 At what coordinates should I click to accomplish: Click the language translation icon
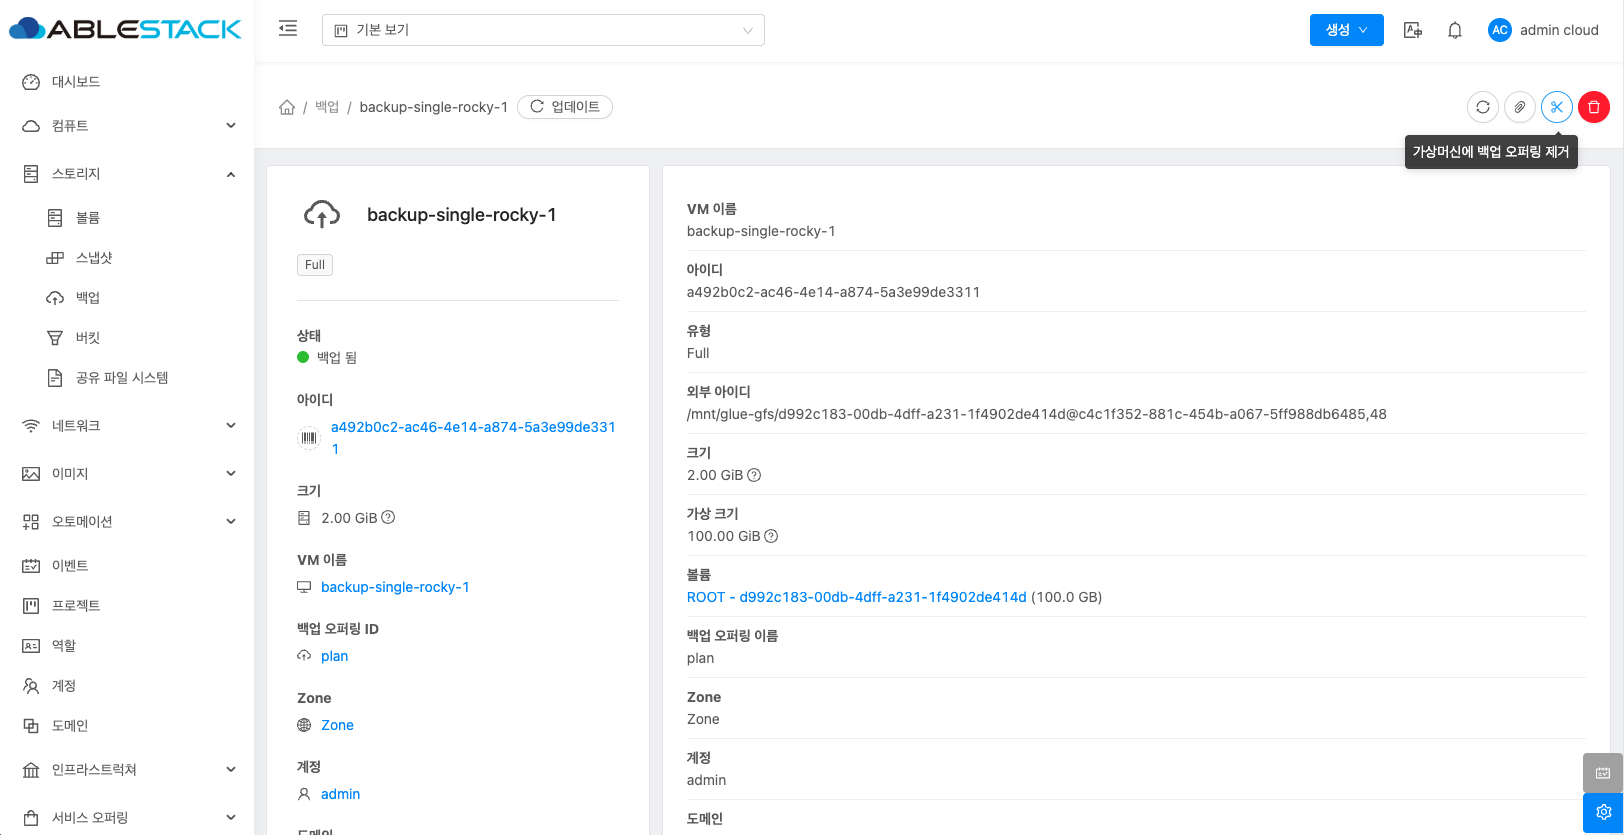tap(1413, 30)
